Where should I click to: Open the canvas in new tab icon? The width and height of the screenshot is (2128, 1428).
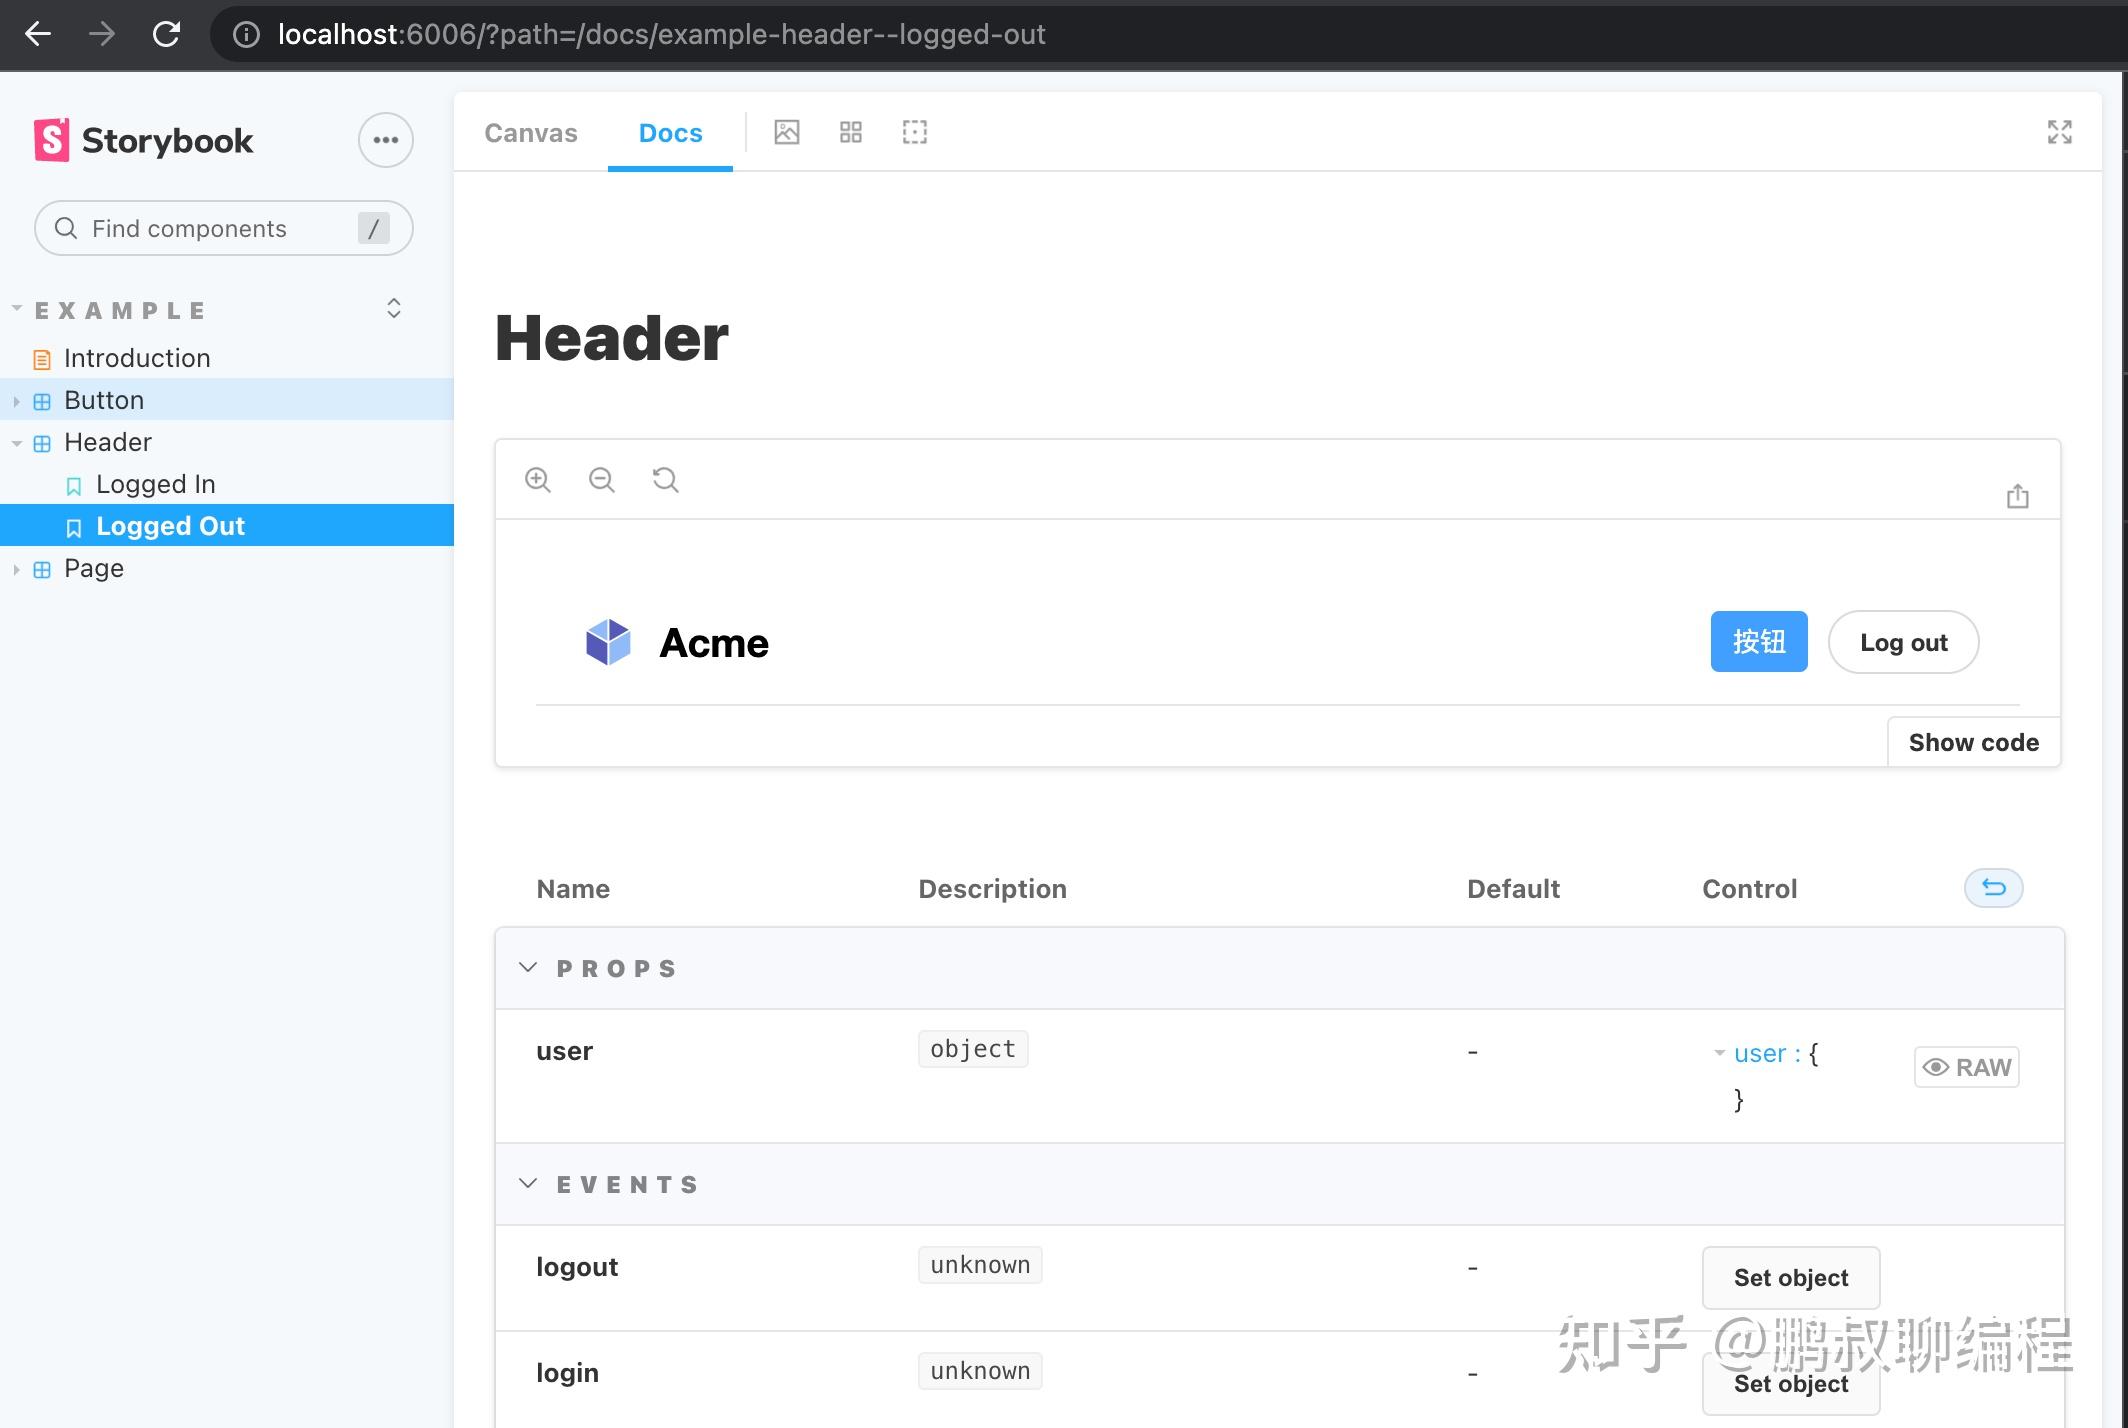tap(2017, 496)
